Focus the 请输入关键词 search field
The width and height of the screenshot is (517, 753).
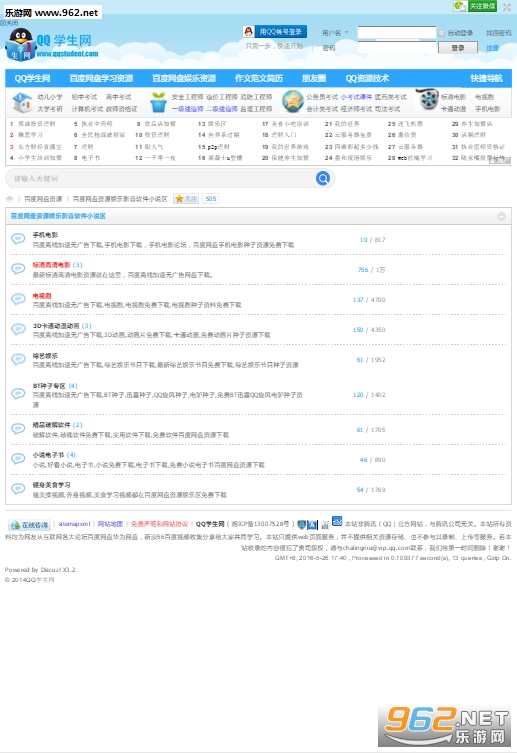pos(160,179)
